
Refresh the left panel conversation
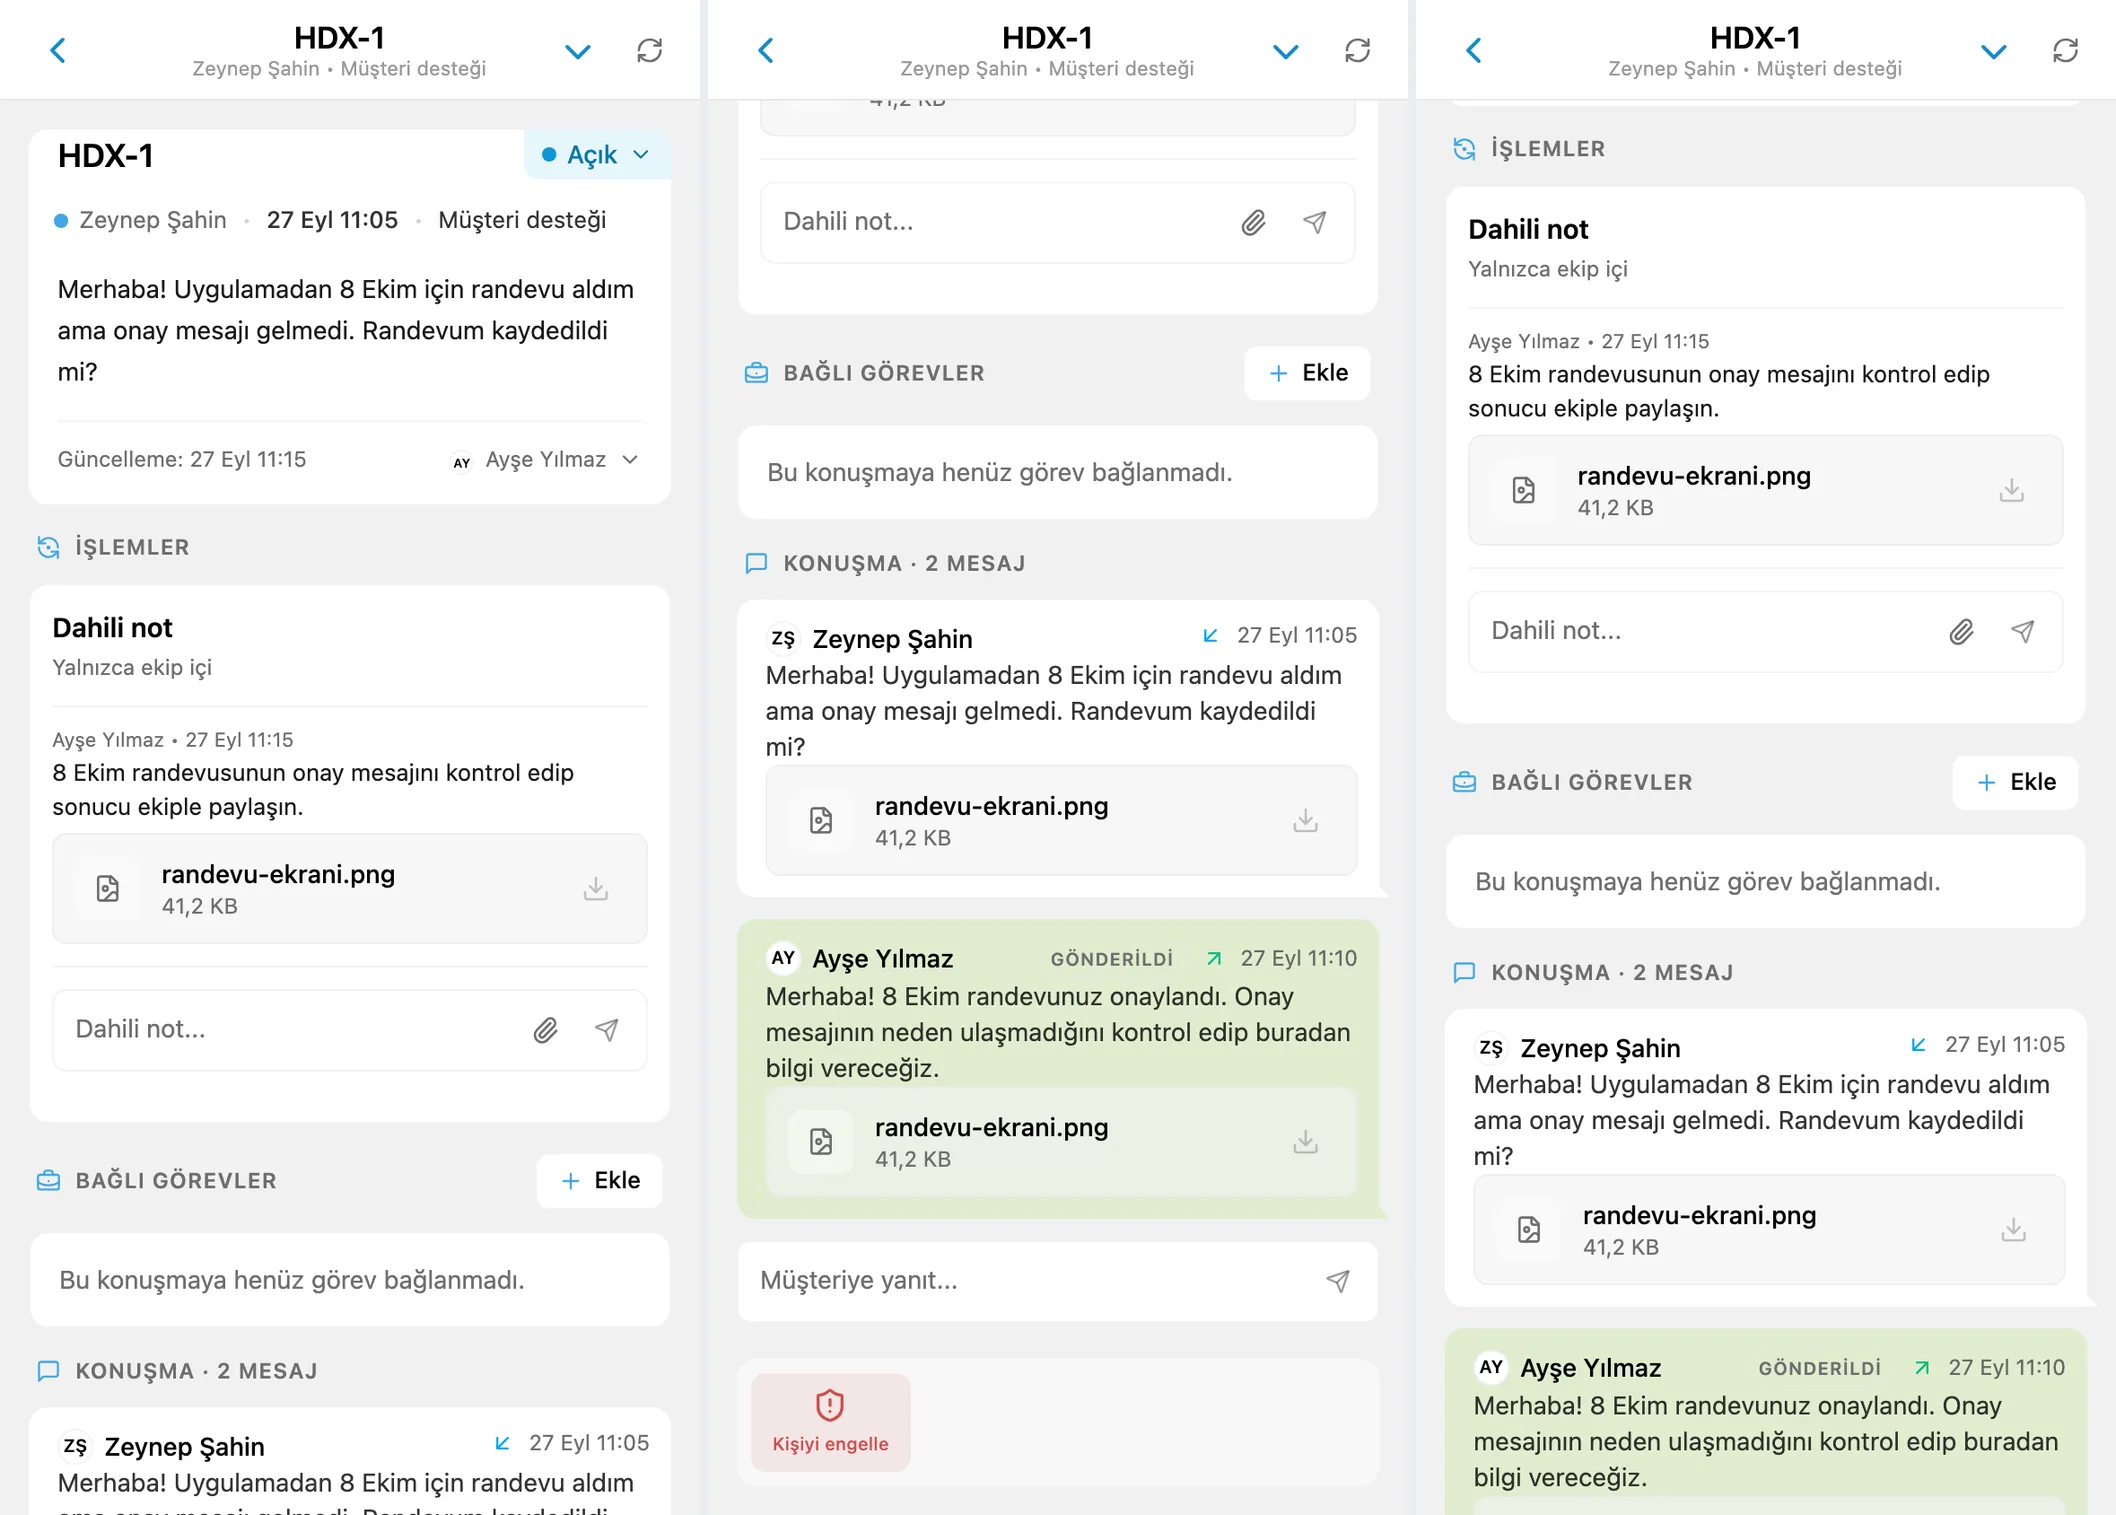tap(650, 50)
